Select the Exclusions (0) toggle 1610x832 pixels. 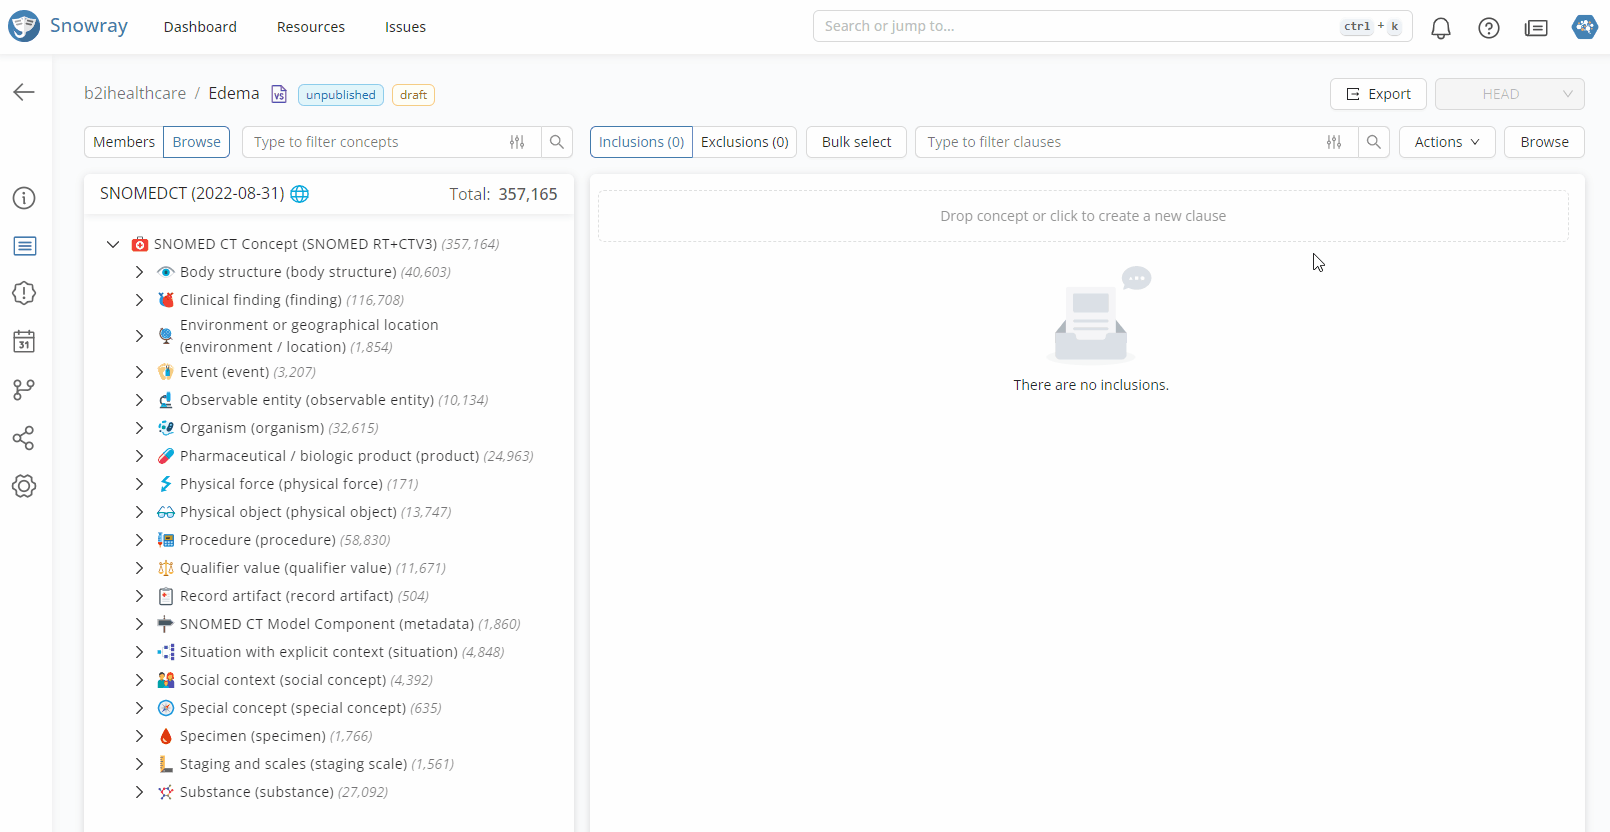[744, 142]
